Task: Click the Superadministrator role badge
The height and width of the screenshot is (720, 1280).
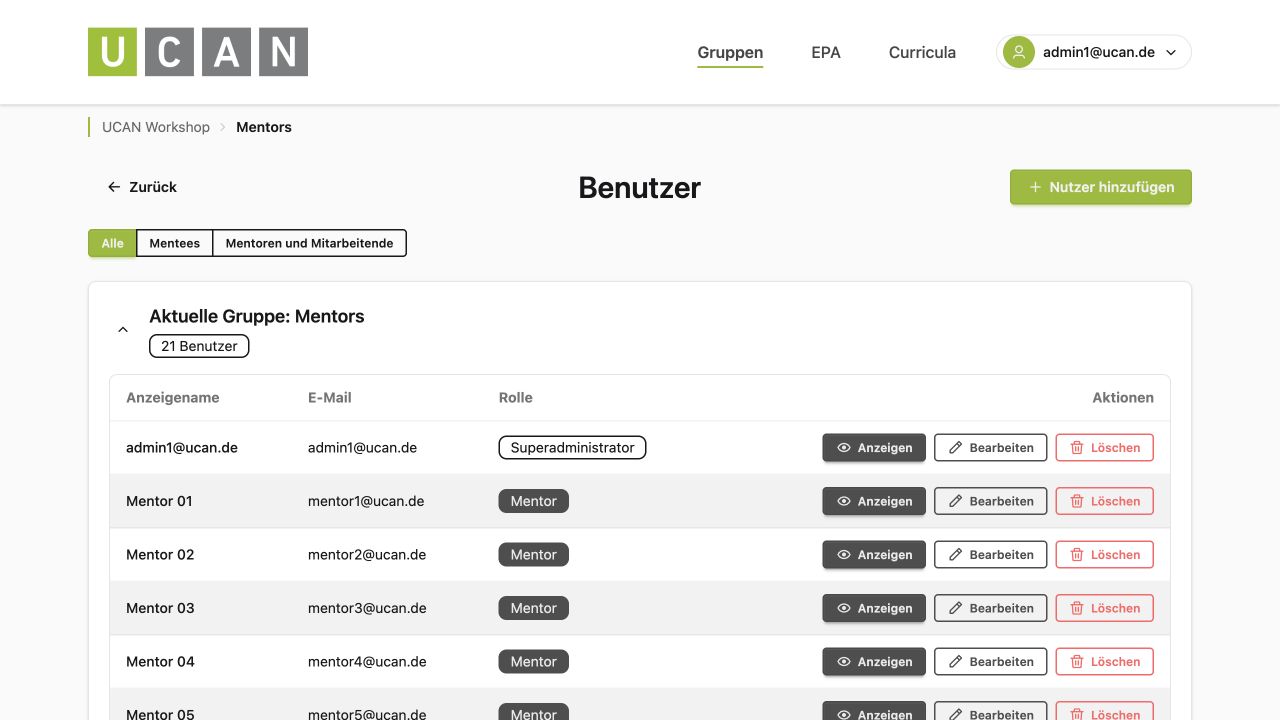Action: click(x=573, y=448)
